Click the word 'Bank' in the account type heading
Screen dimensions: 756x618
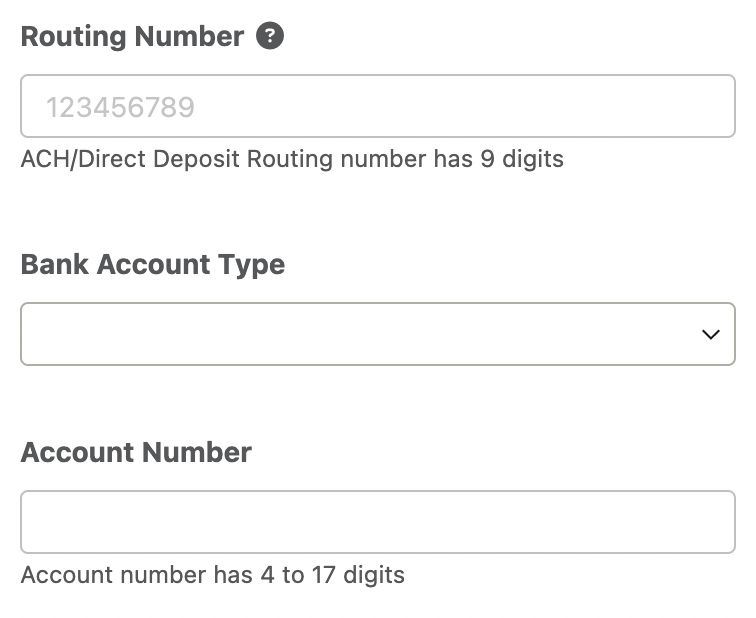point(55,264)
